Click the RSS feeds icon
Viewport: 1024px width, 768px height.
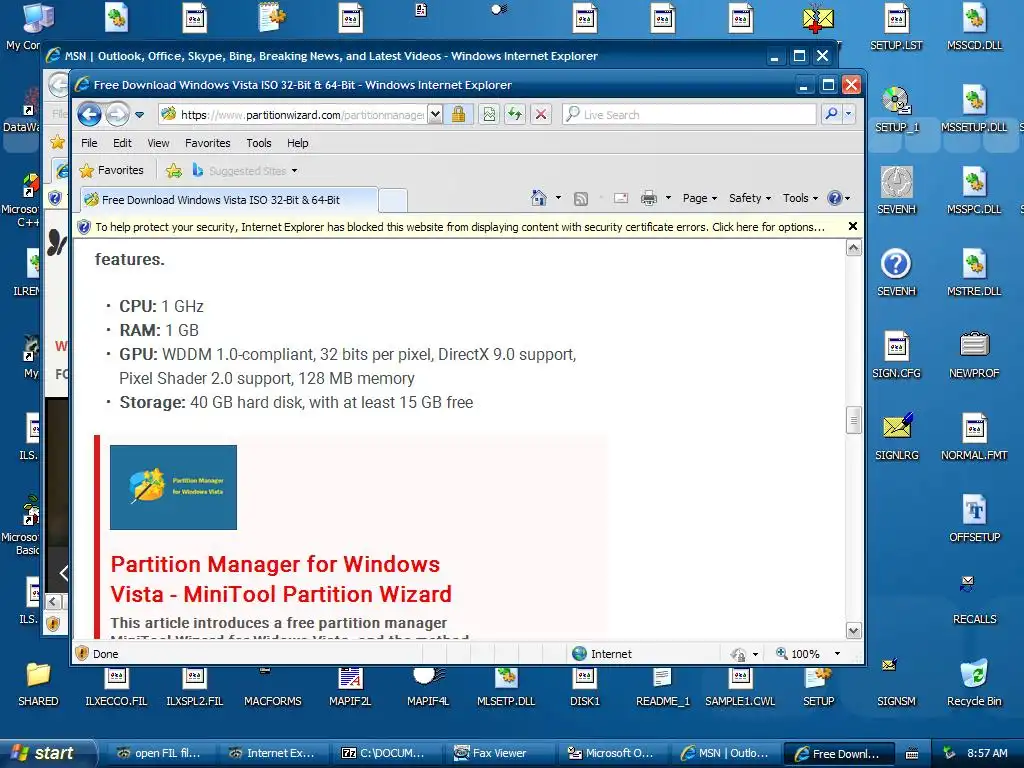click(x=581, y=199)
